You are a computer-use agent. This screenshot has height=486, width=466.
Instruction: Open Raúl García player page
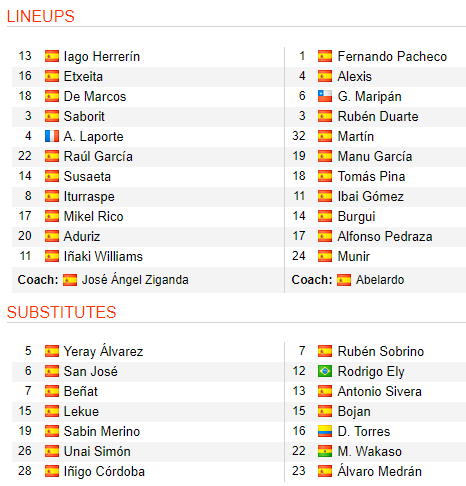98,156
